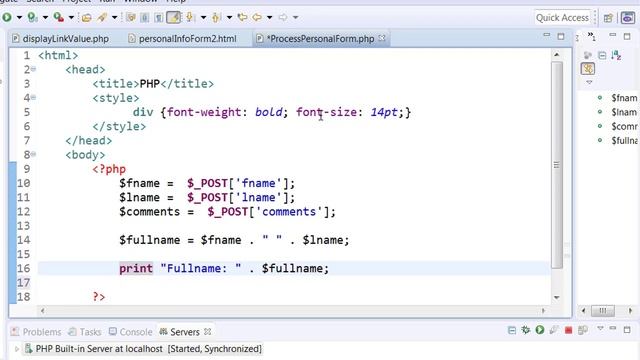Switch to the Problems tab

point(36,332)
